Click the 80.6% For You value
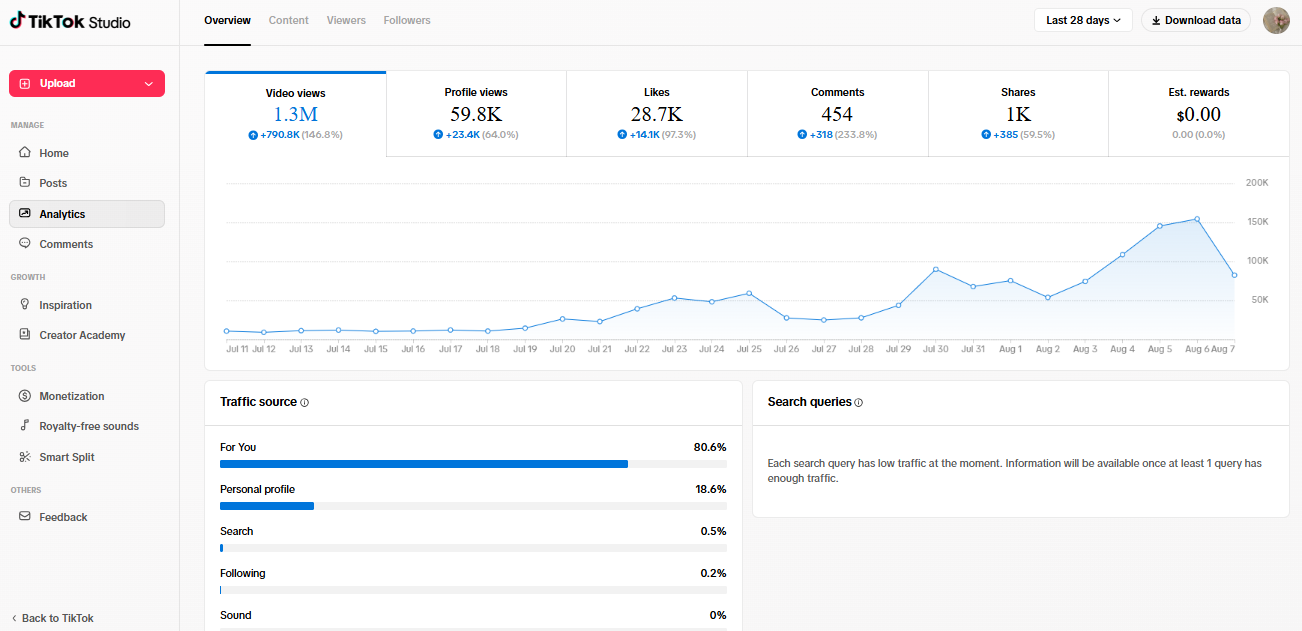The image size is (1302, 631). [710, 447]
